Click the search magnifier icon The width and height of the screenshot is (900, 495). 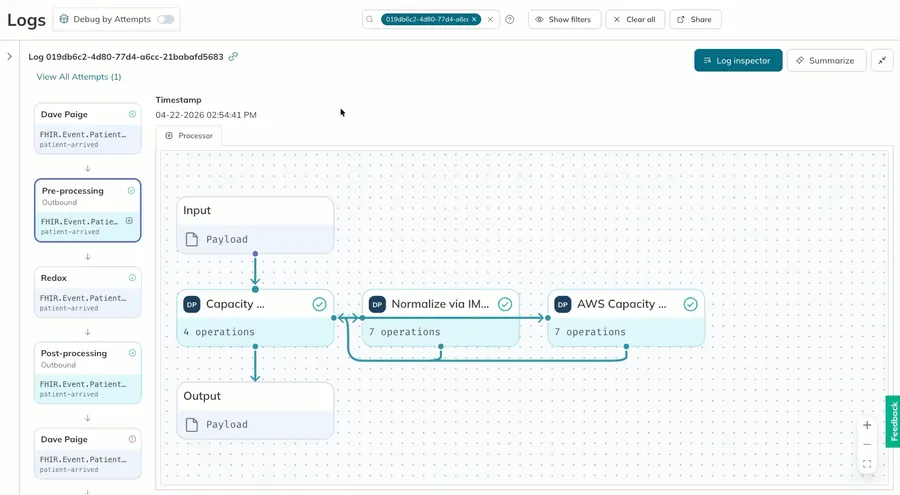coord(370,20)
